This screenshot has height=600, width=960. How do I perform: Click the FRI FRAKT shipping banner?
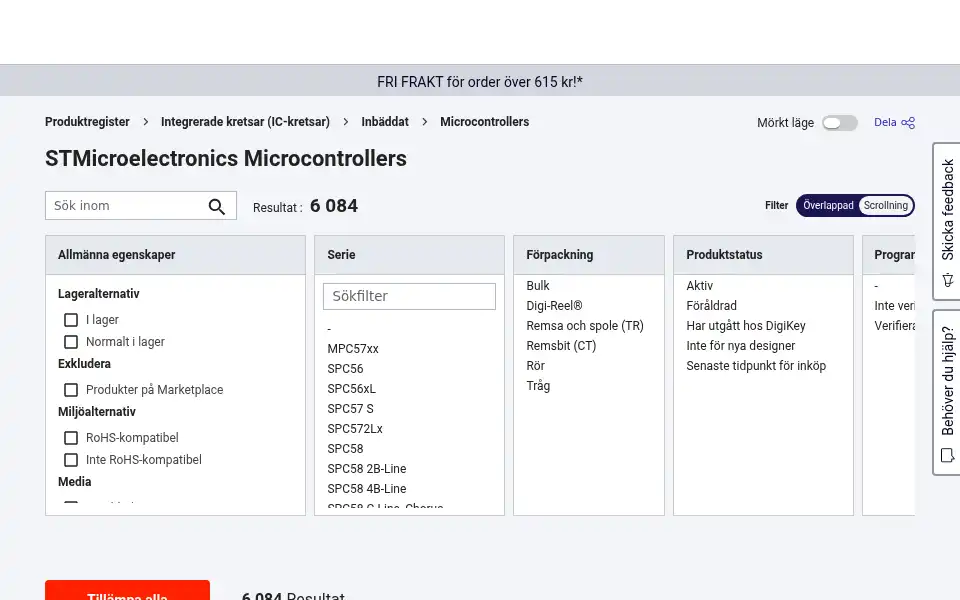click(x=479, y=81)
